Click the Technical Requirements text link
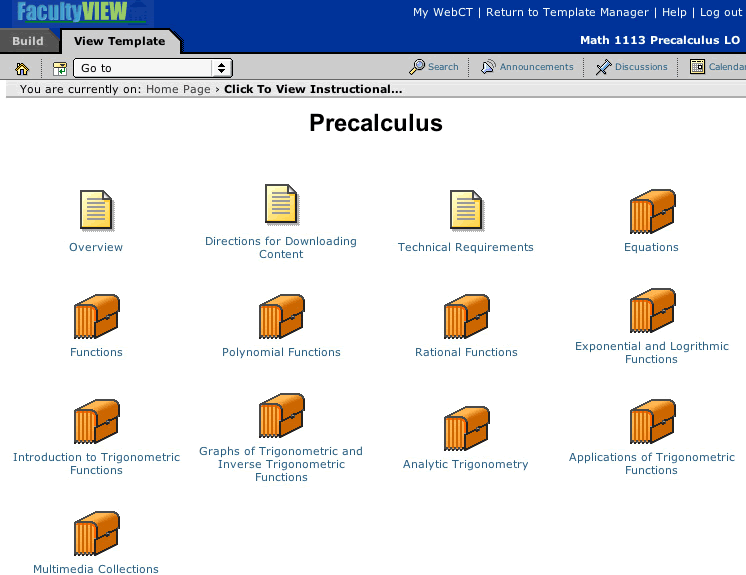Viewport: 746px width, 575px height. click(466, 247)
